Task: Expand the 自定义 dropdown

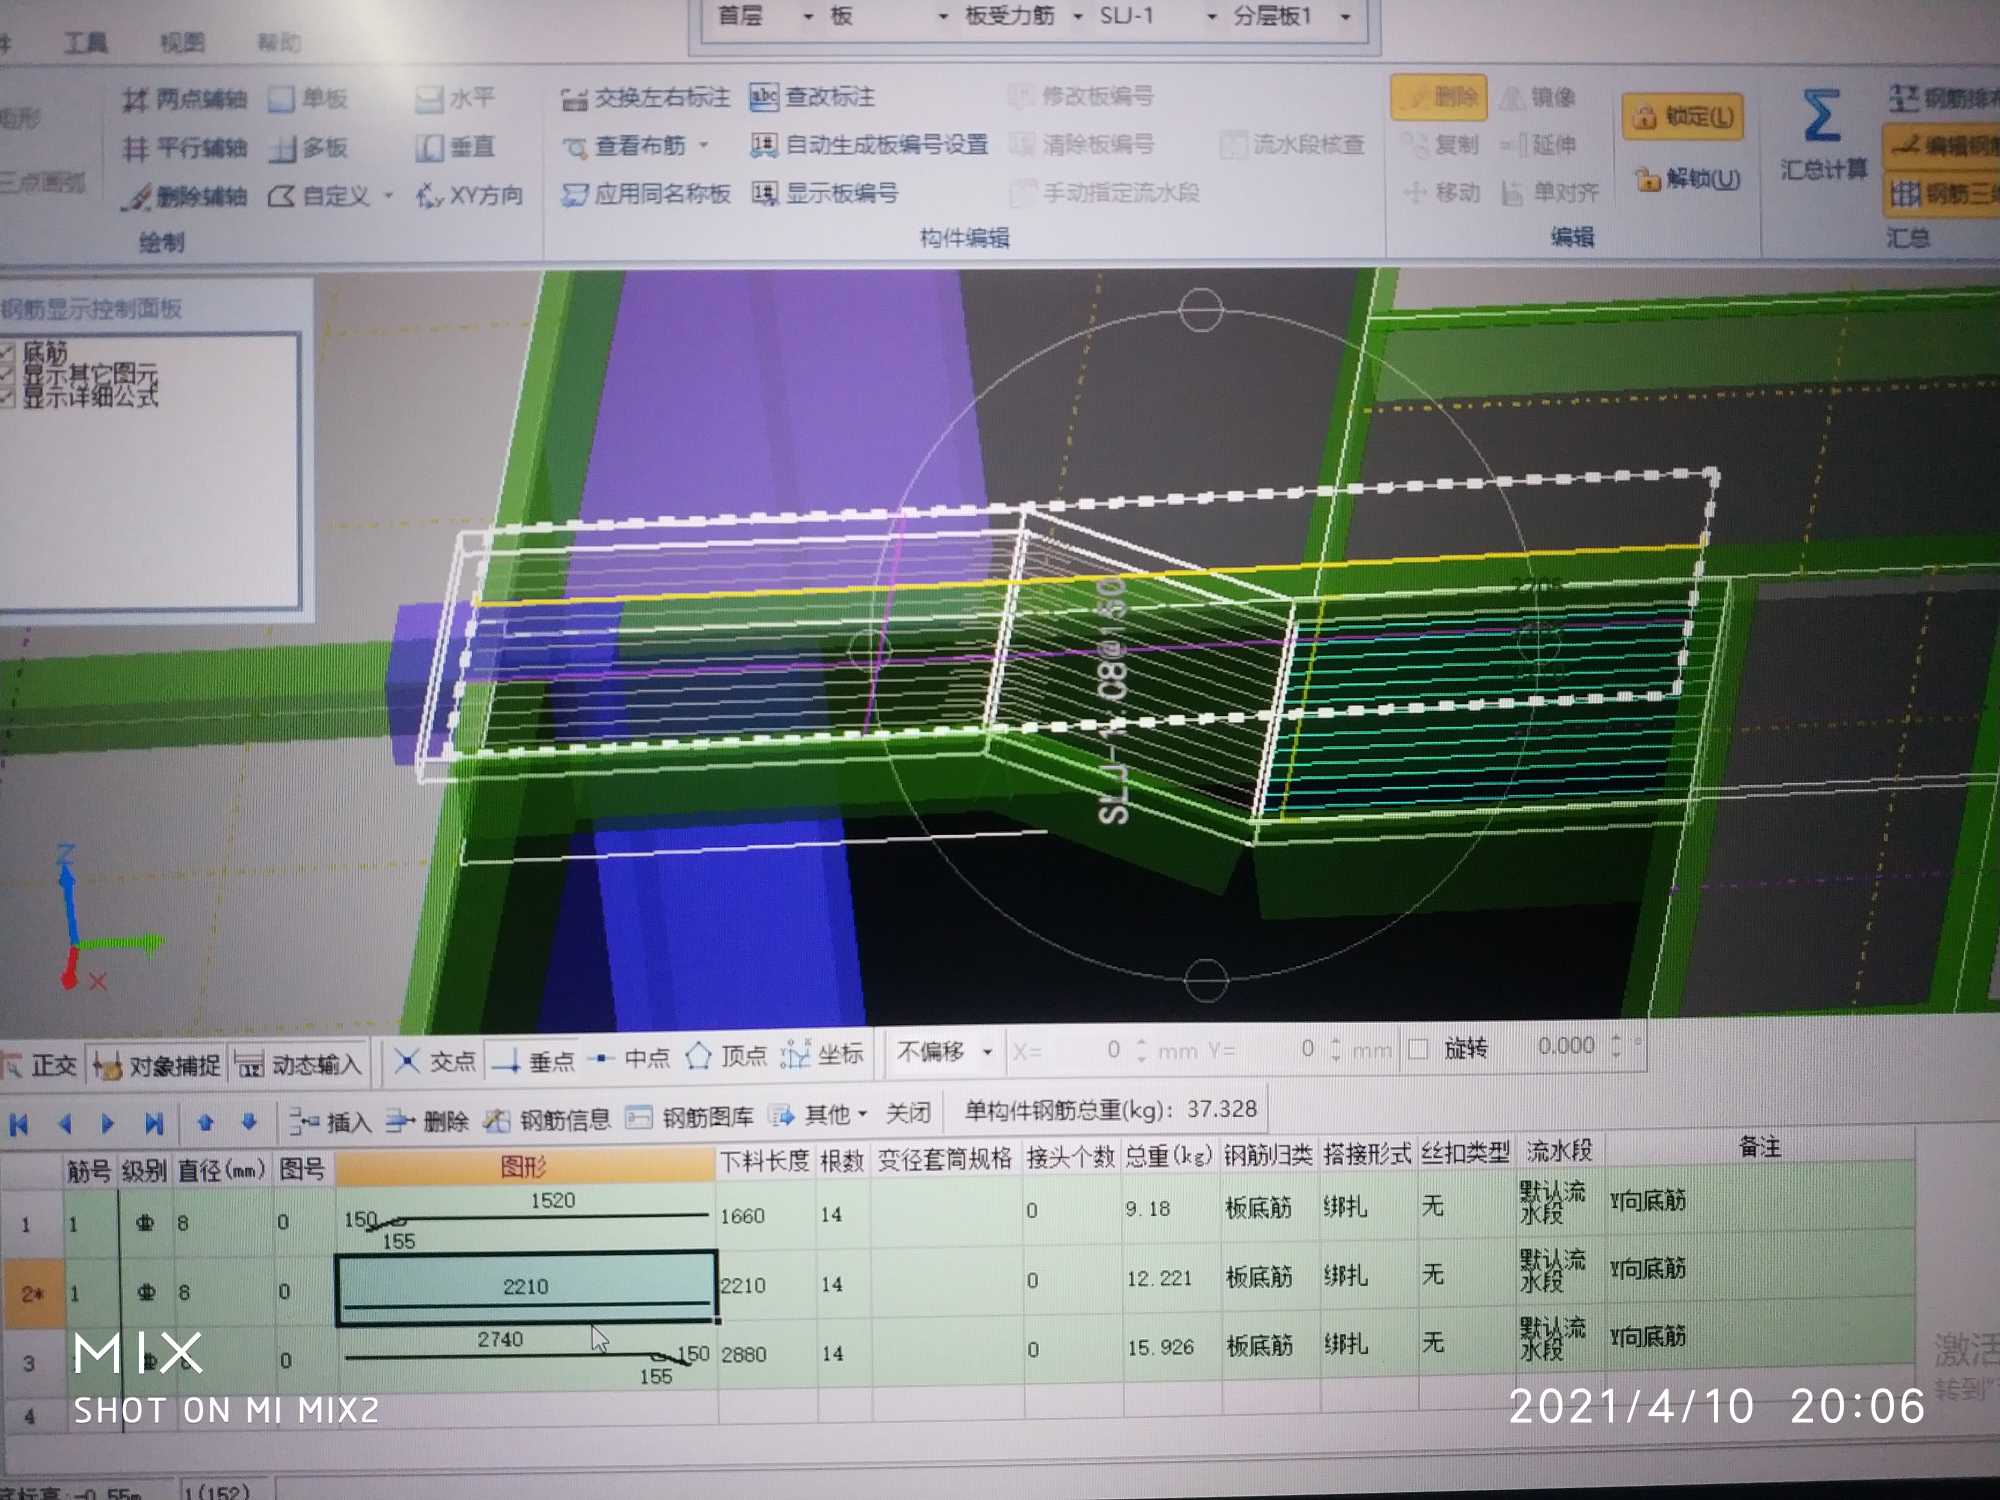Action: click(x=389, y=195)
